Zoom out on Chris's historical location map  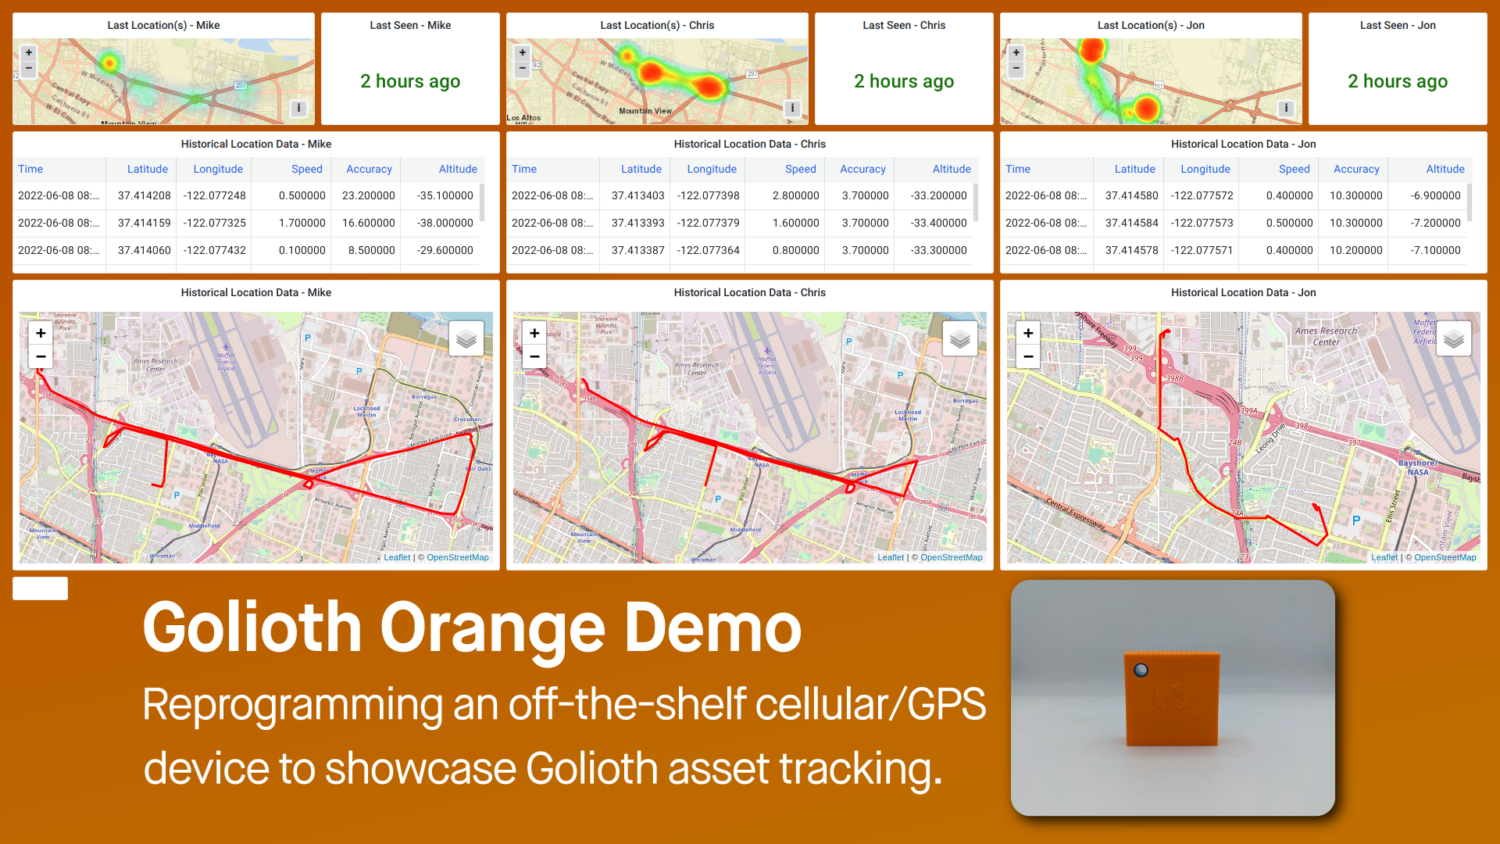click(x=534, y=356)
